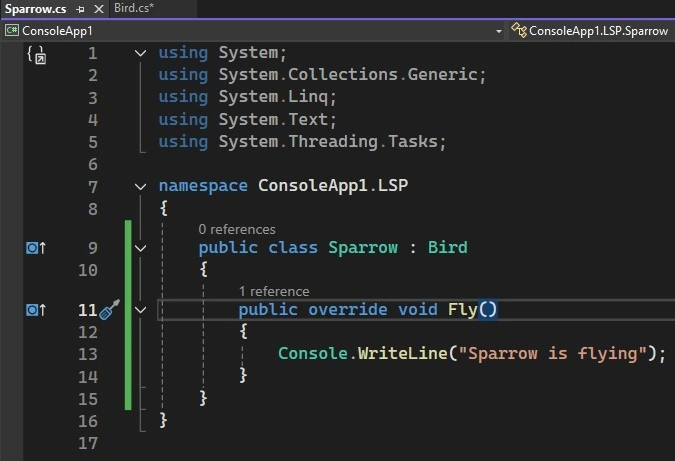Collapse the Fly method block
Viewport: 675px width, 461px height.
140,310
